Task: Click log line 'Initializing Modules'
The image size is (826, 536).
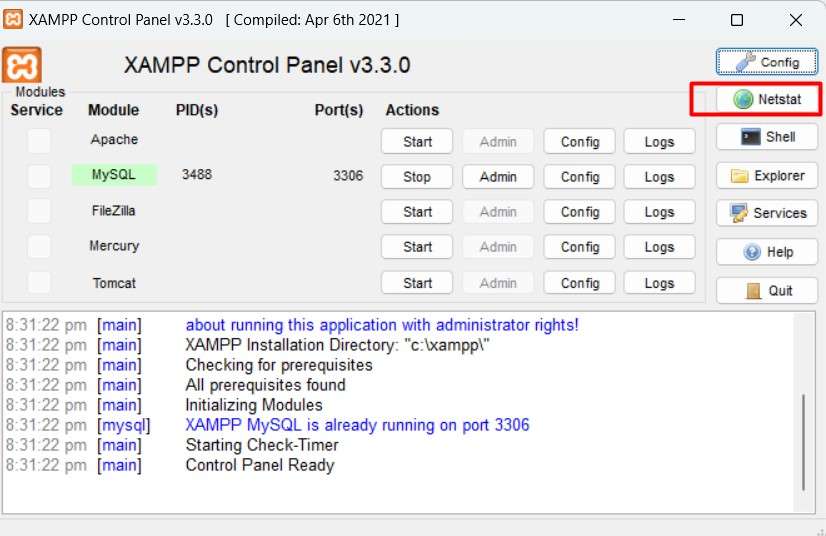Action: pos(253,405)
